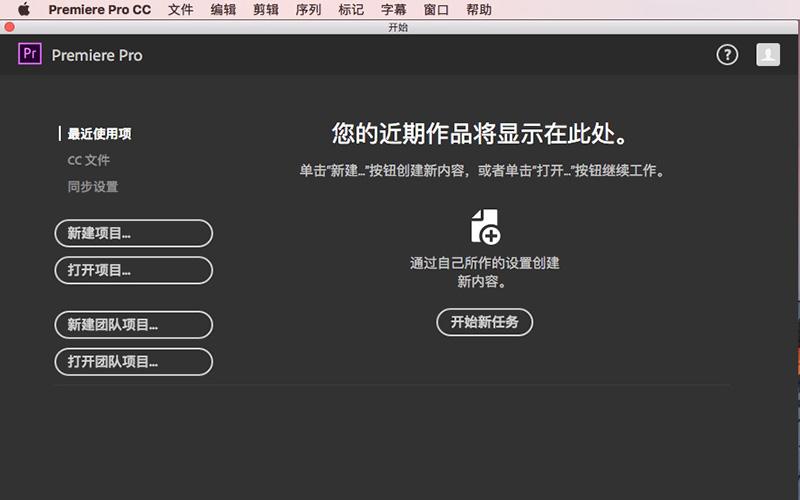The height and width of the screenshot is (500, 800).
Task: Open the 帮助 menu
Action: [x=479, y=9]
